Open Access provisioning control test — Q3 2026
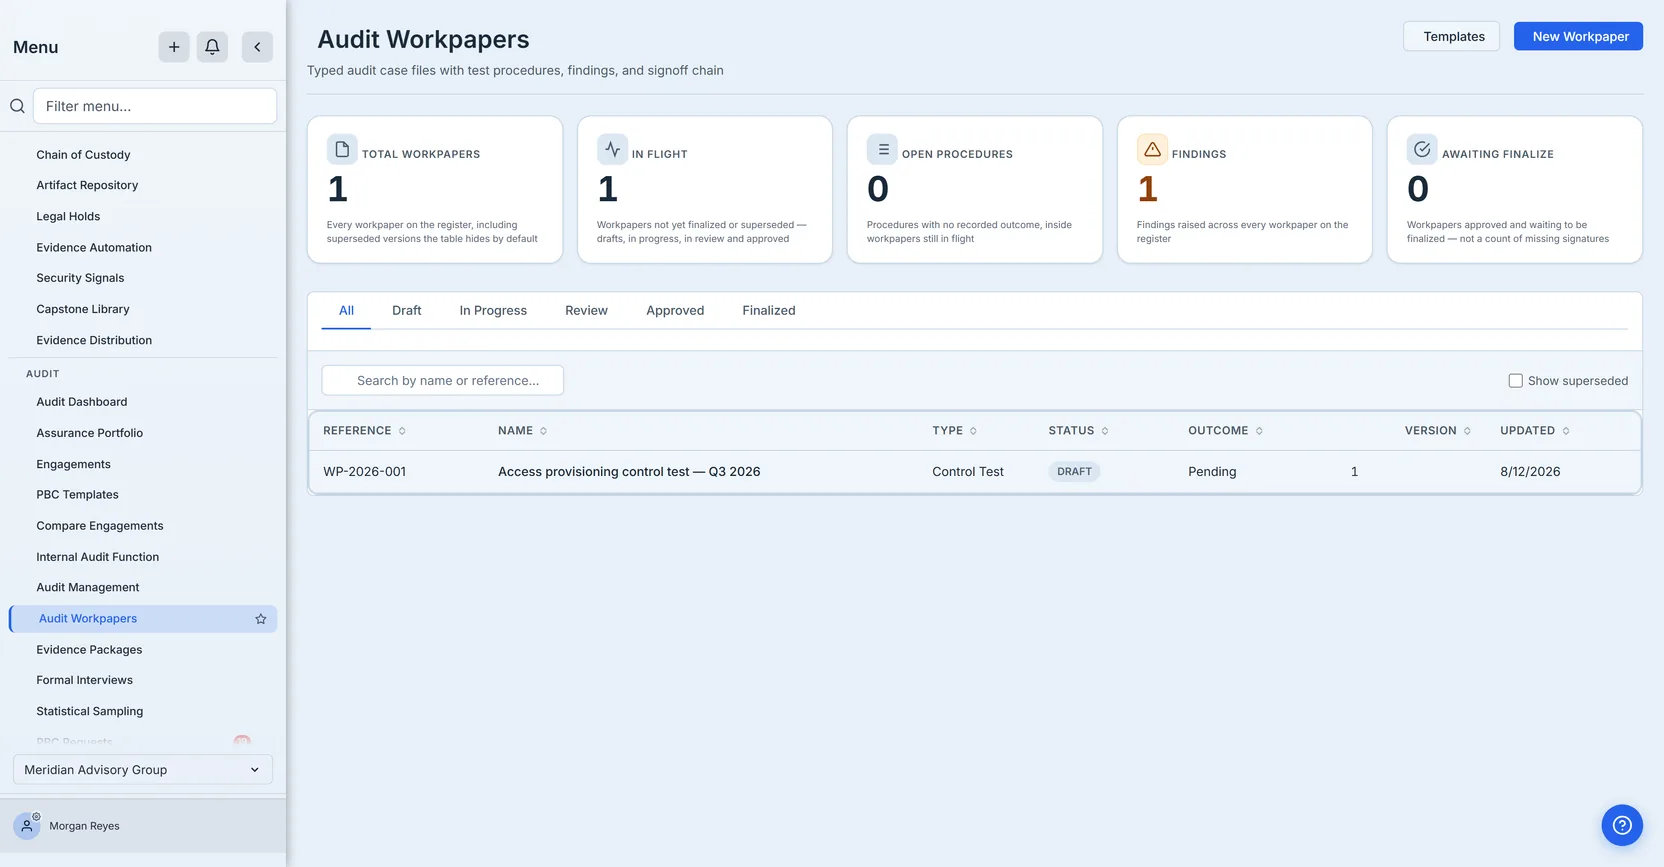 pos(629,472)
